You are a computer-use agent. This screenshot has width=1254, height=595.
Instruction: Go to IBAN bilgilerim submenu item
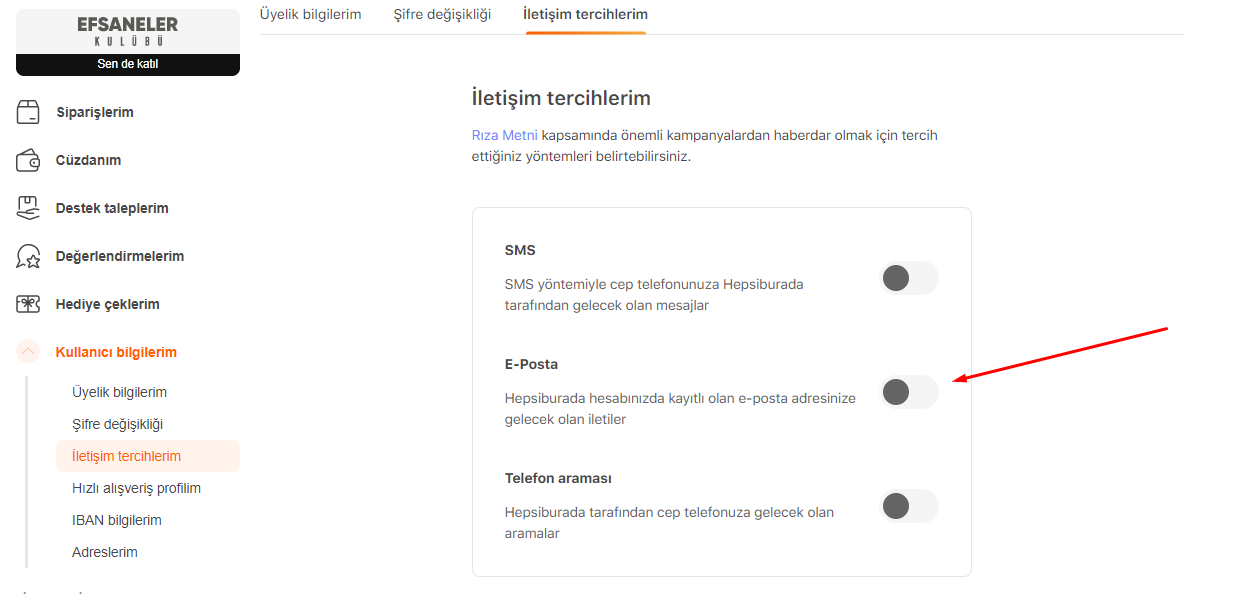[117, 520]
